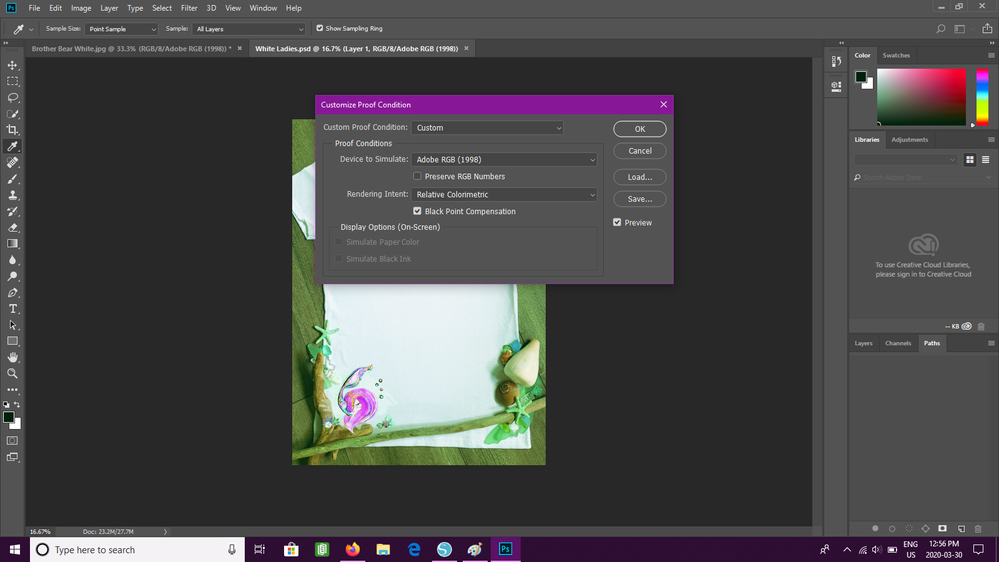Click in the color picker field
The height and width of the screenshot is (562, 999).
click(921, 97)
